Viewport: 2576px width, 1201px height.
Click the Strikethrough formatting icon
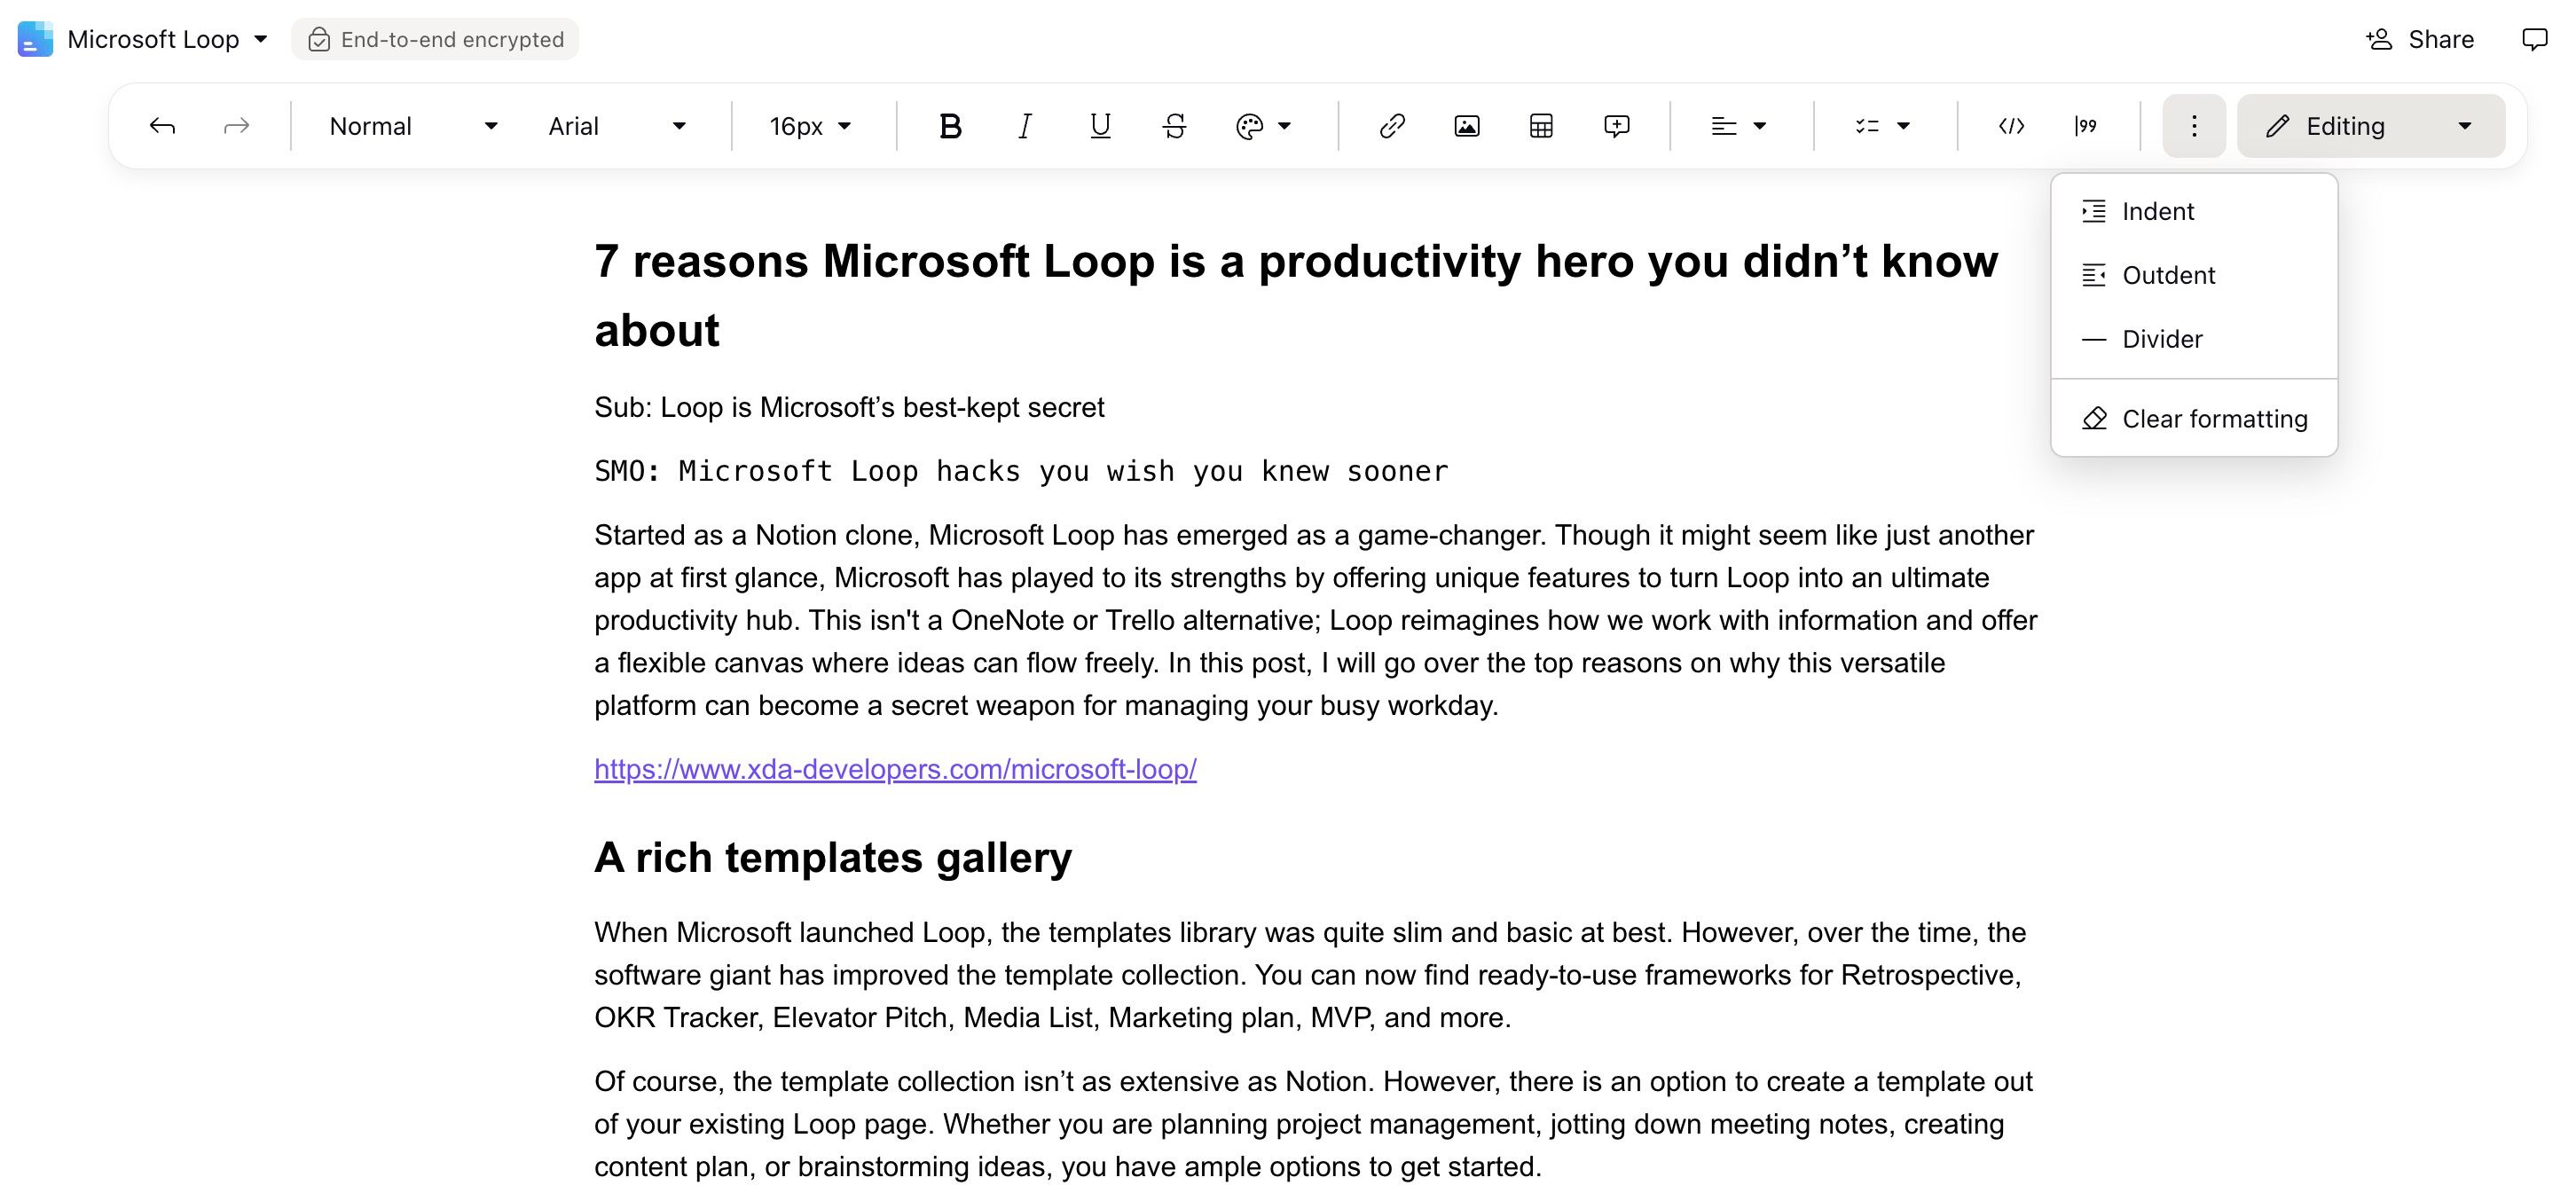[1176, 125]
